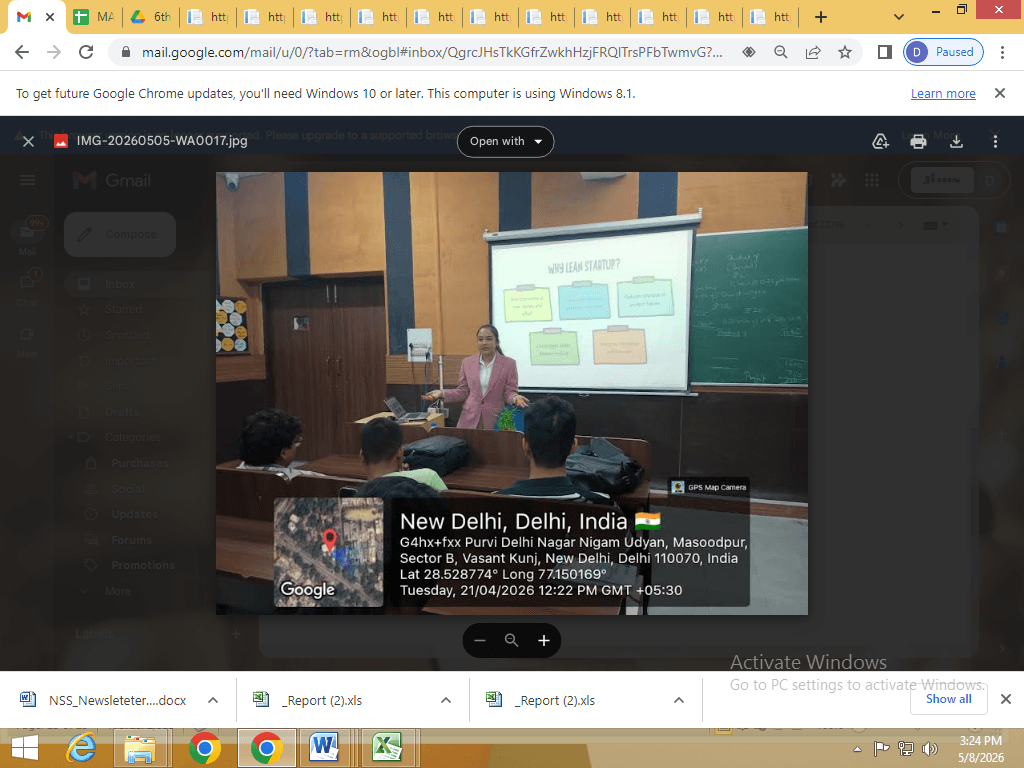Viewport: 1024px width, 768px height.
Task: Open the volume control in tray
Action: (x=929, y=749)
